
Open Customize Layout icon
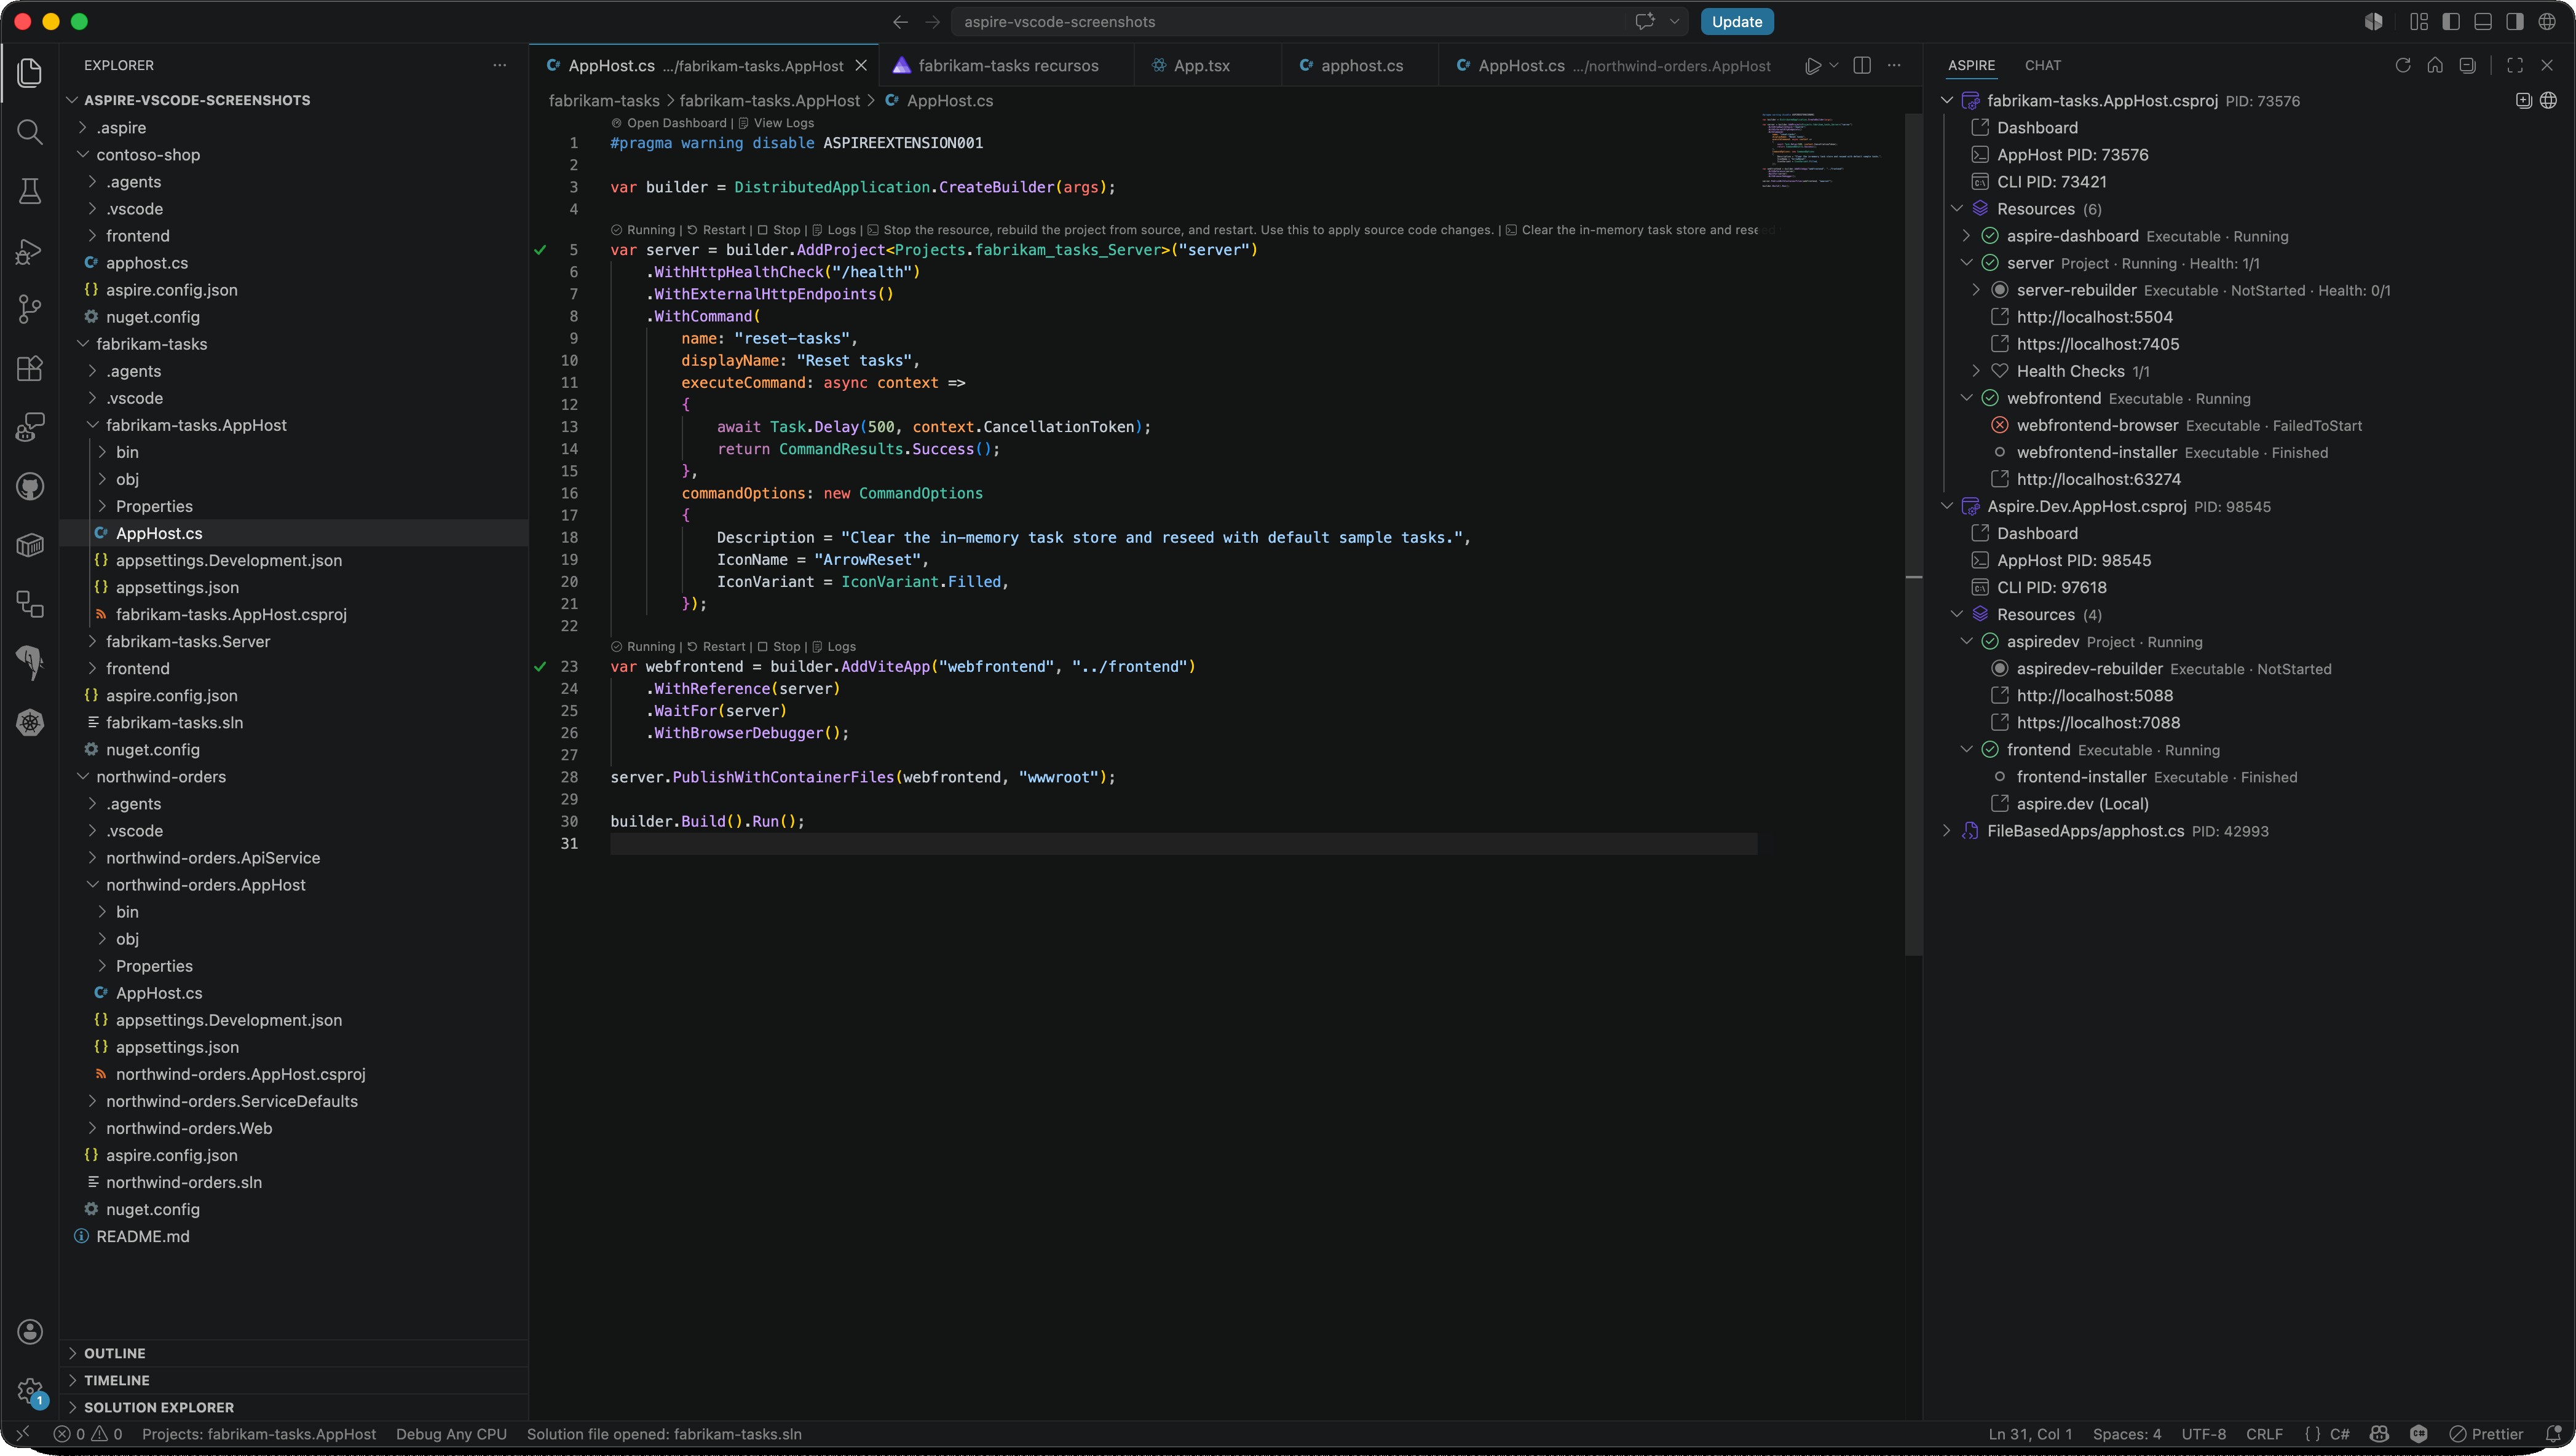tap(2419, 22)
